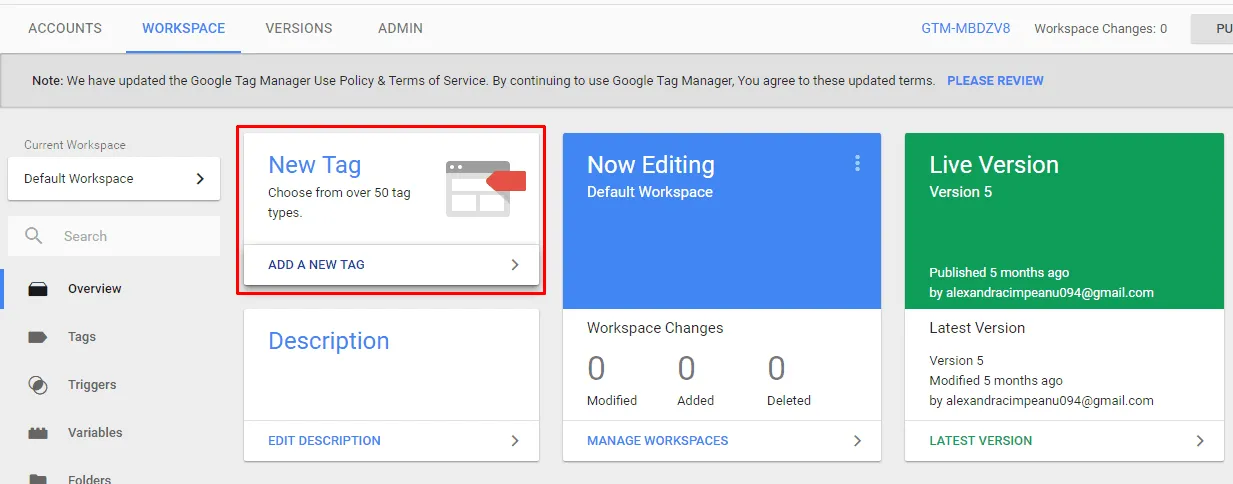The height and width of the screenshot is (484, 1233).
Task: Click the Description card heading
Action: click(328, 341)
